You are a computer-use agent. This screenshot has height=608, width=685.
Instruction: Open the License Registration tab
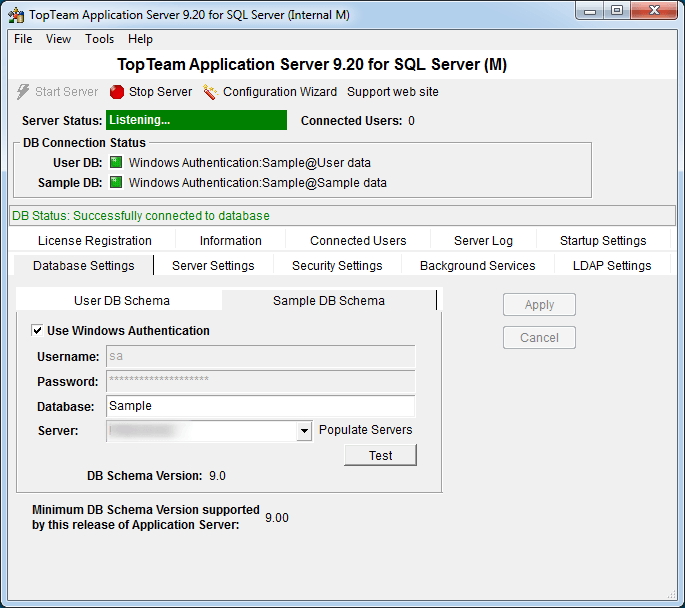coord(95,241)
